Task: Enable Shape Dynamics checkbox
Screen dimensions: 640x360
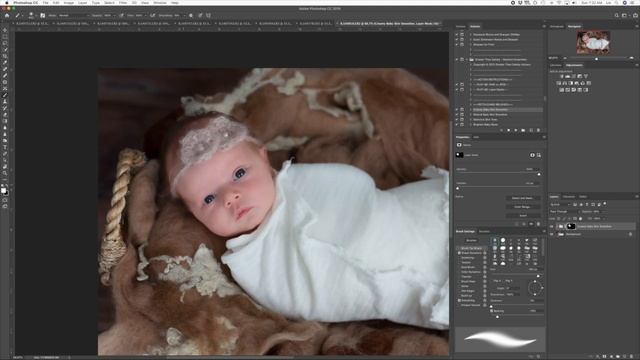Action: tap(459, 253)
